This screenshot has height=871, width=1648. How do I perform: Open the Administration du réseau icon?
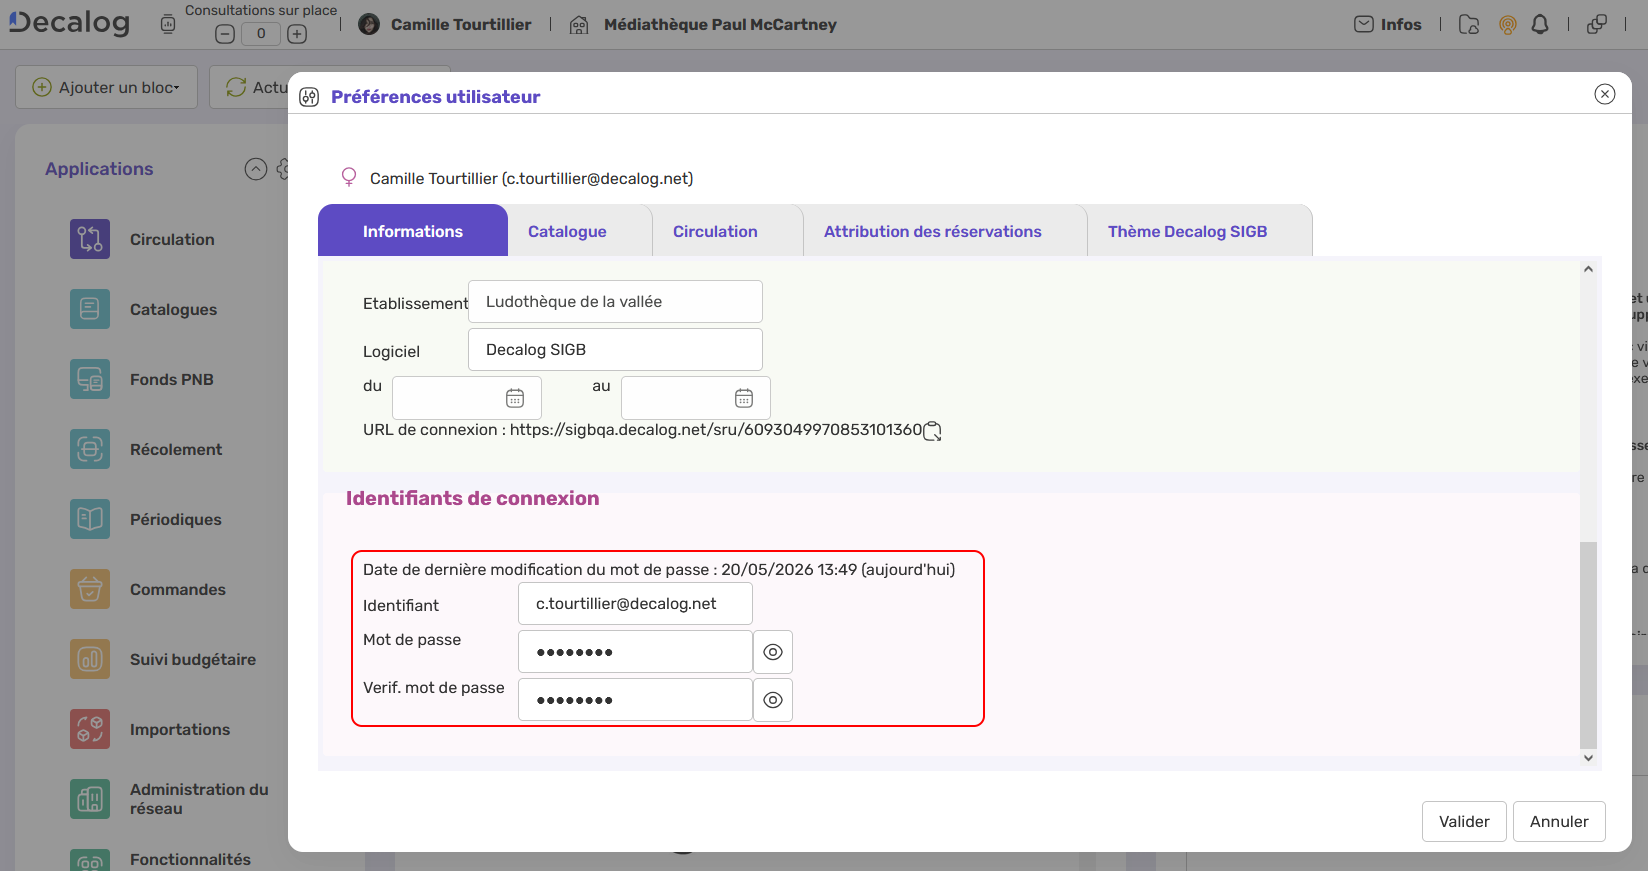(x=90, y=799)
